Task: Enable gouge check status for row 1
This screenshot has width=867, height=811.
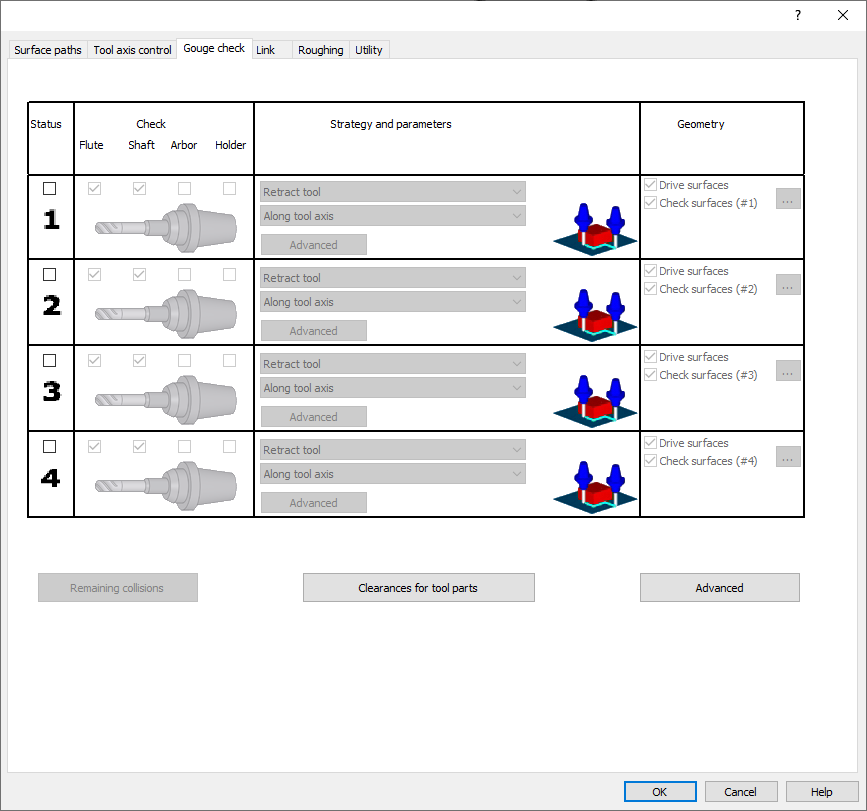Action: pyautogui.click(x=50, y=189)
